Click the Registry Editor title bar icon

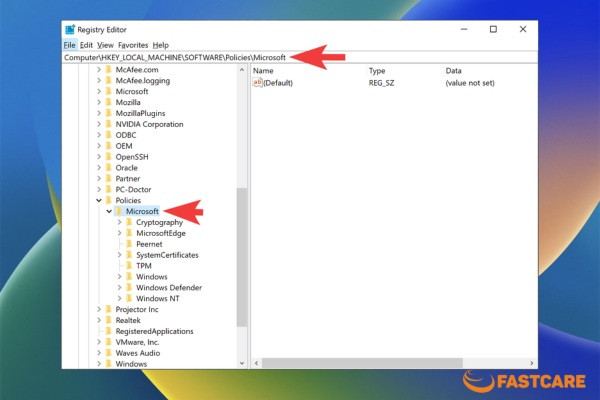(x=70, y=29)
